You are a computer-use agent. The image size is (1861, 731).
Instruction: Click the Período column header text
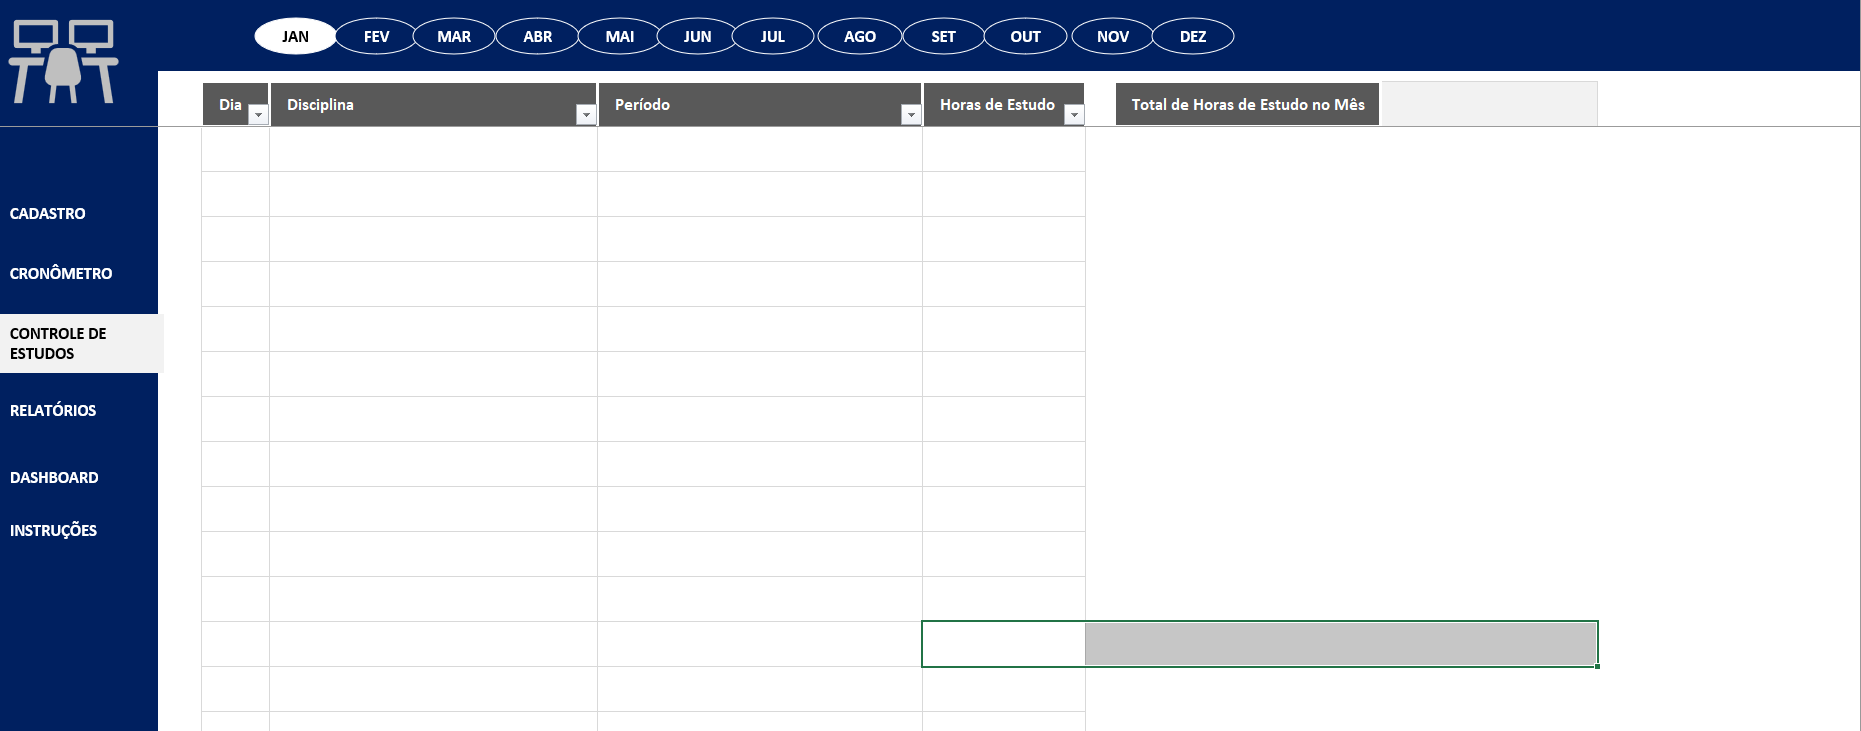[x=642, y=104]
